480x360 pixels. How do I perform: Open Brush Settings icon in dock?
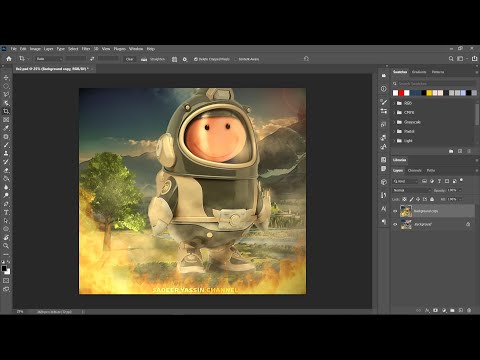click(384, 102)
